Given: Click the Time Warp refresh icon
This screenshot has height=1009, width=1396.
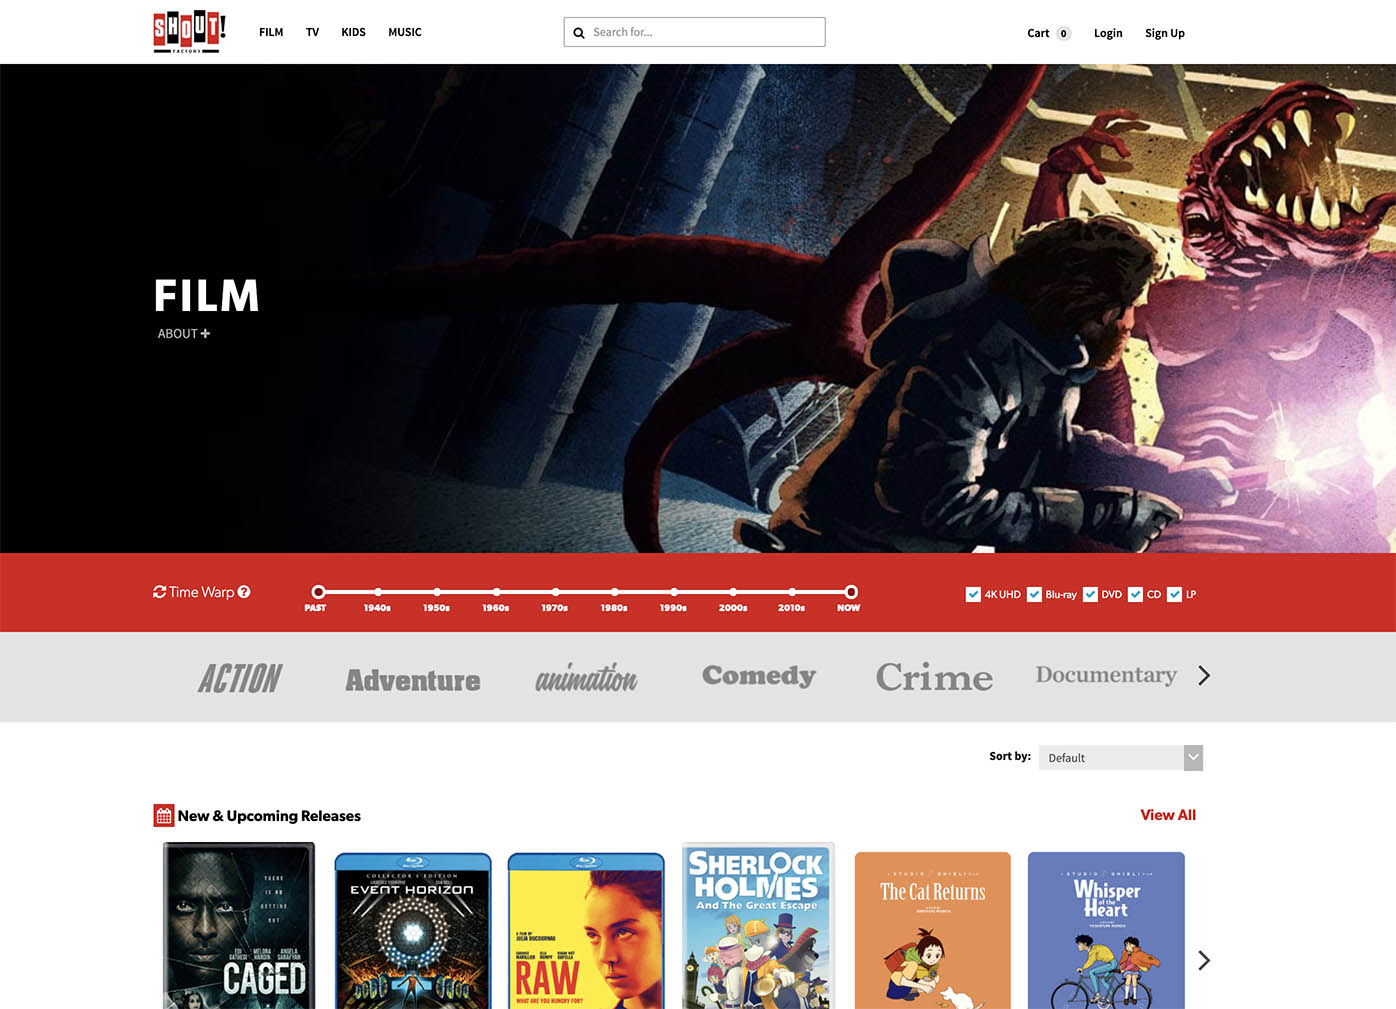Looking at the screenshot, I should click(x=159, y=592).
